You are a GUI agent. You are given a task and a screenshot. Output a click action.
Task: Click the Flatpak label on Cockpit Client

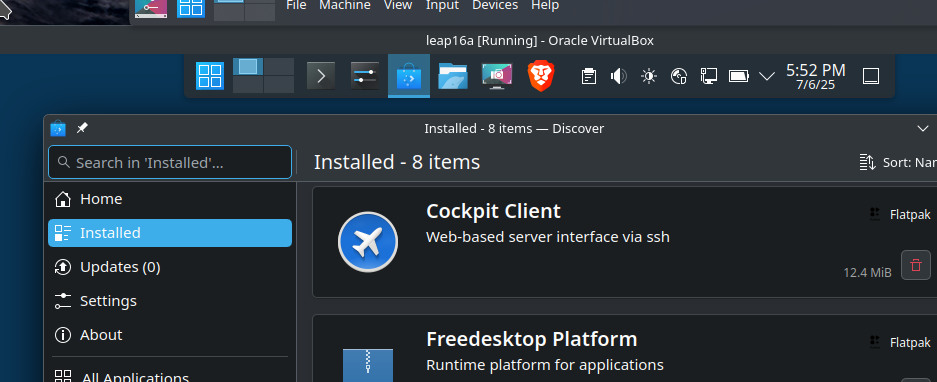coord(910,215)
